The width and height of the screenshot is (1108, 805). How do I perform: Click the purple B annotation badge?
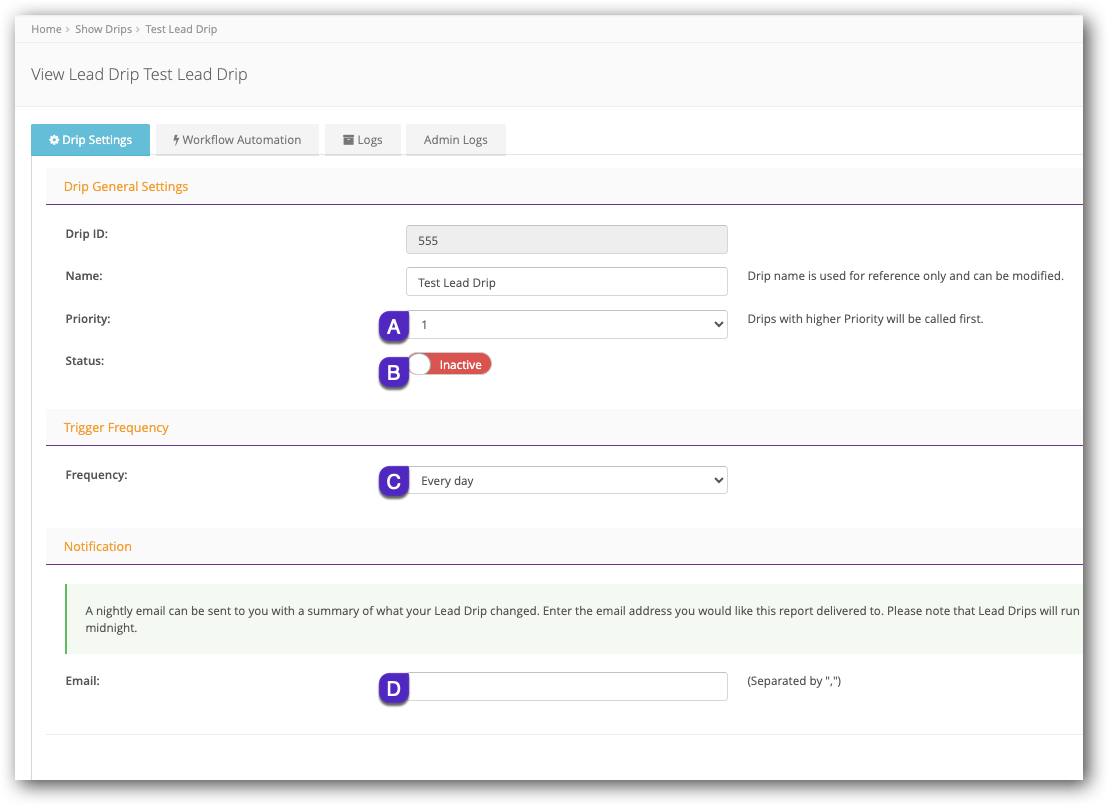[x=393, y=373]
